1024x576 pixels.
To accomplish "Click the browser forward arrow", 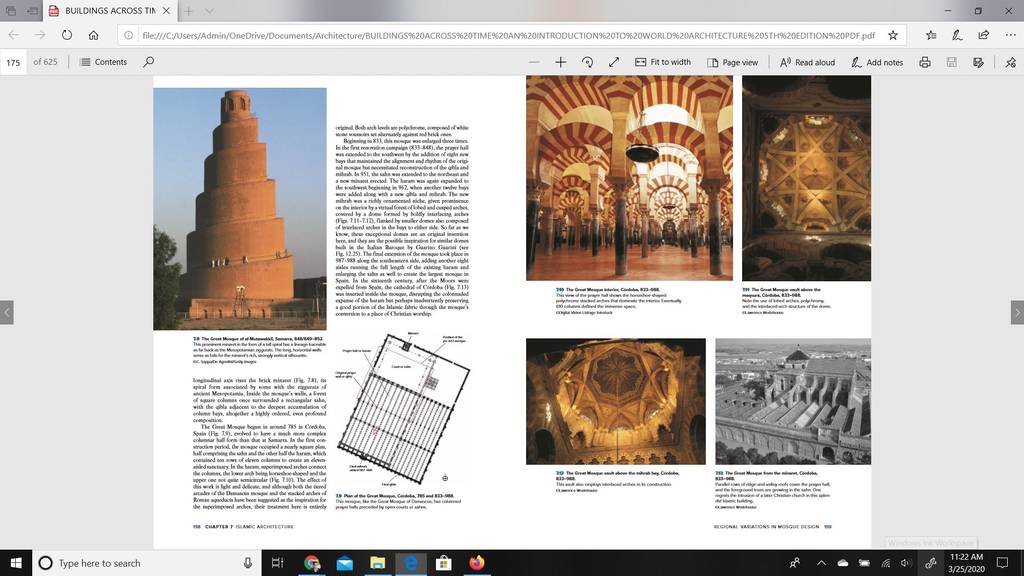I will [40, 35].
